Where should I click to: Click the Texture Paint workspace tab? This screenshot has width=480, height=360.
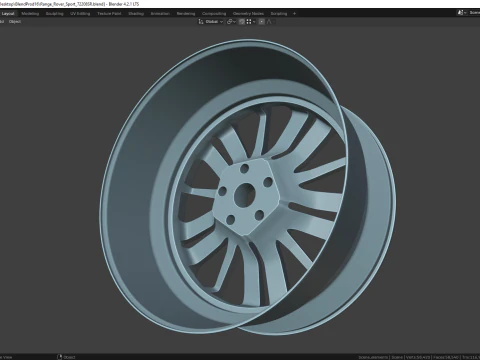pyautogui.click(x=109, y=14)
